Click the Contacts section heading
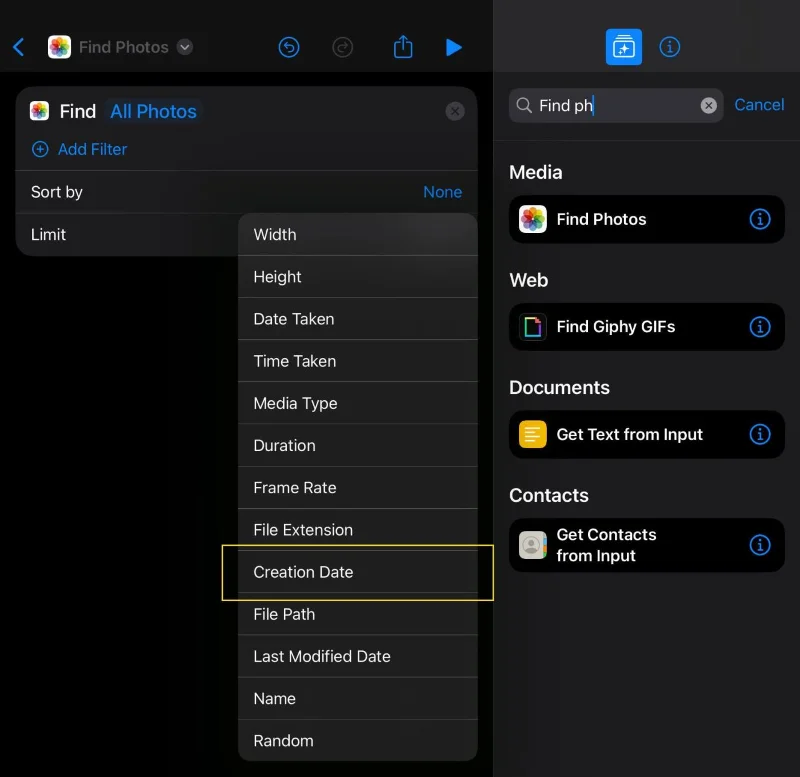This screenshot has height=777, width=800. pyautogui.click(x=548, y=495)
